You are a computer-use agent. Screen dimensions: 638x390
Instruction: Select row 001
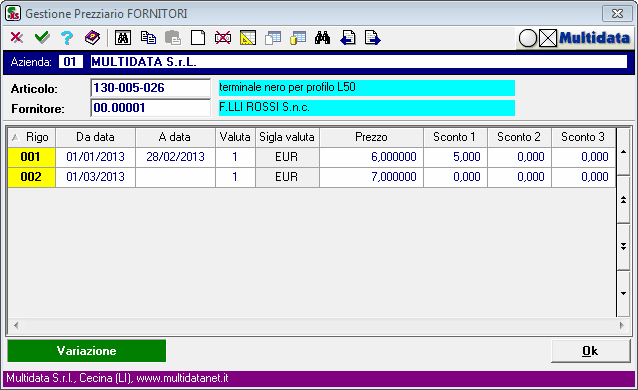[31, 157]
